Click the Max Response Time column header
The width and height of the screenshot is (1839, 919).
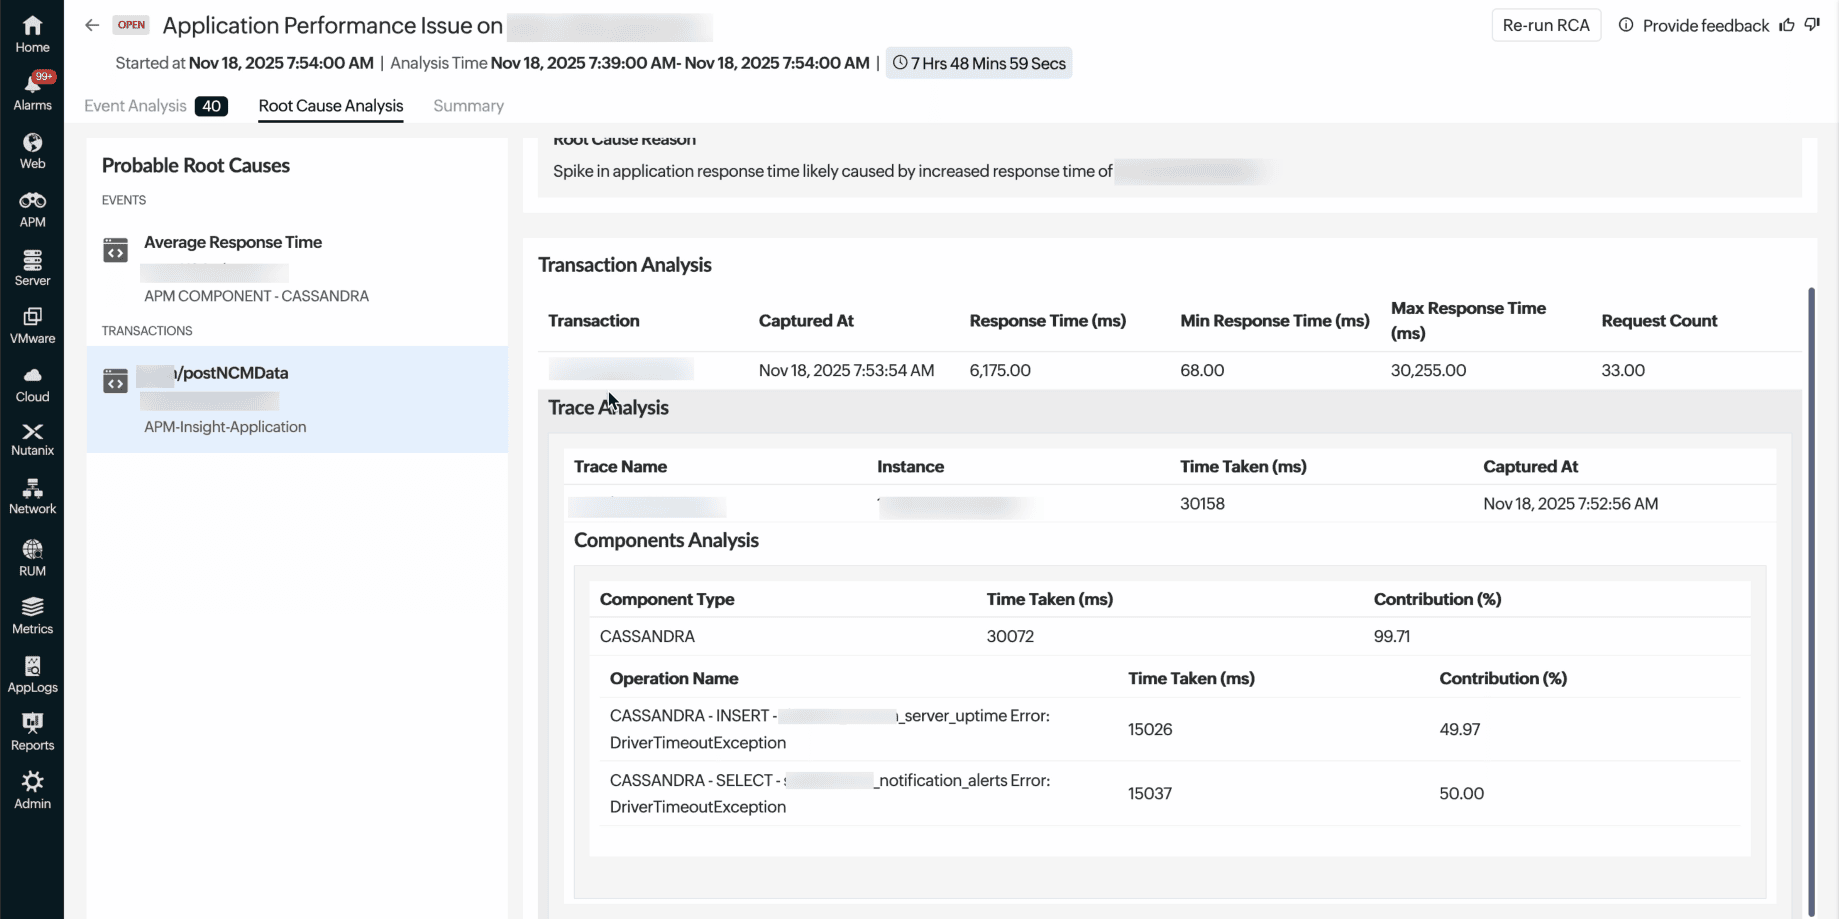pyautogui.click(x=1468, y=320)
